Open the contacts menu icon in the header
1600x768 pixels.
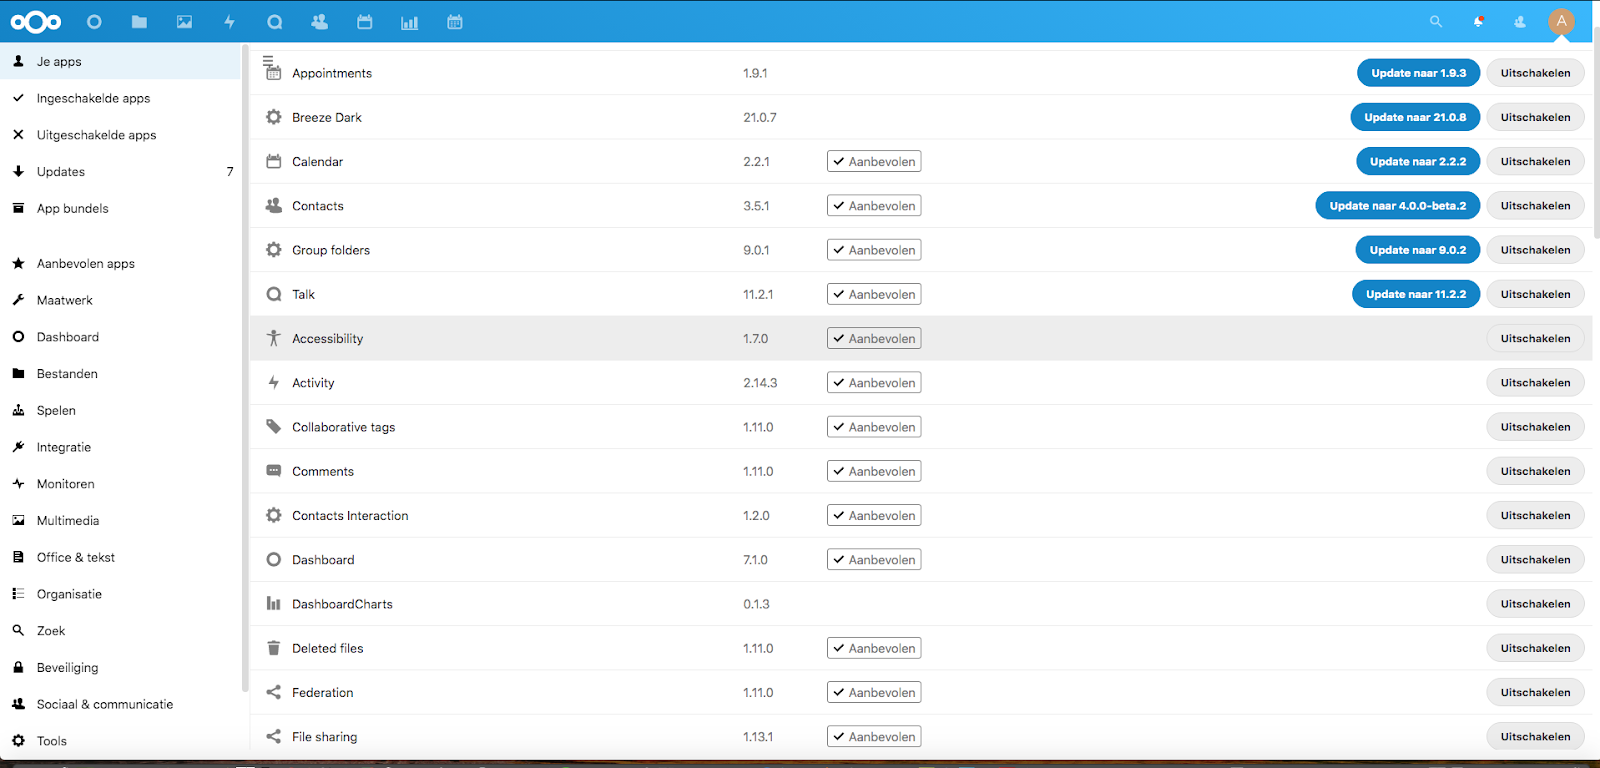click(1520, 22)
